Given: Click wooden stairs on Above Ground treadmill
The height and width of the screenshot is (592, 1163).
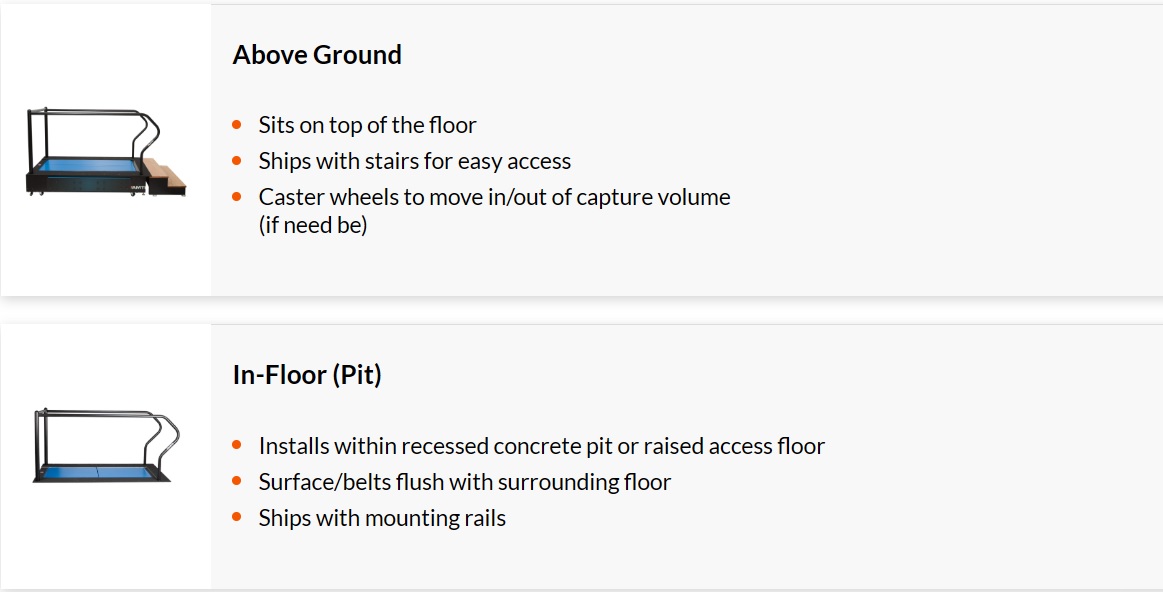Looking at the screenshot, I should coord(164,177).
